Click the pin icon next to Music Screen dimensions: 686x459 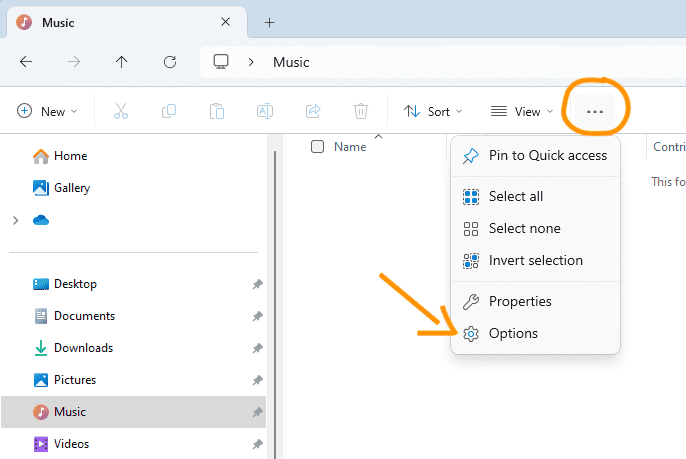pos(257,412)
